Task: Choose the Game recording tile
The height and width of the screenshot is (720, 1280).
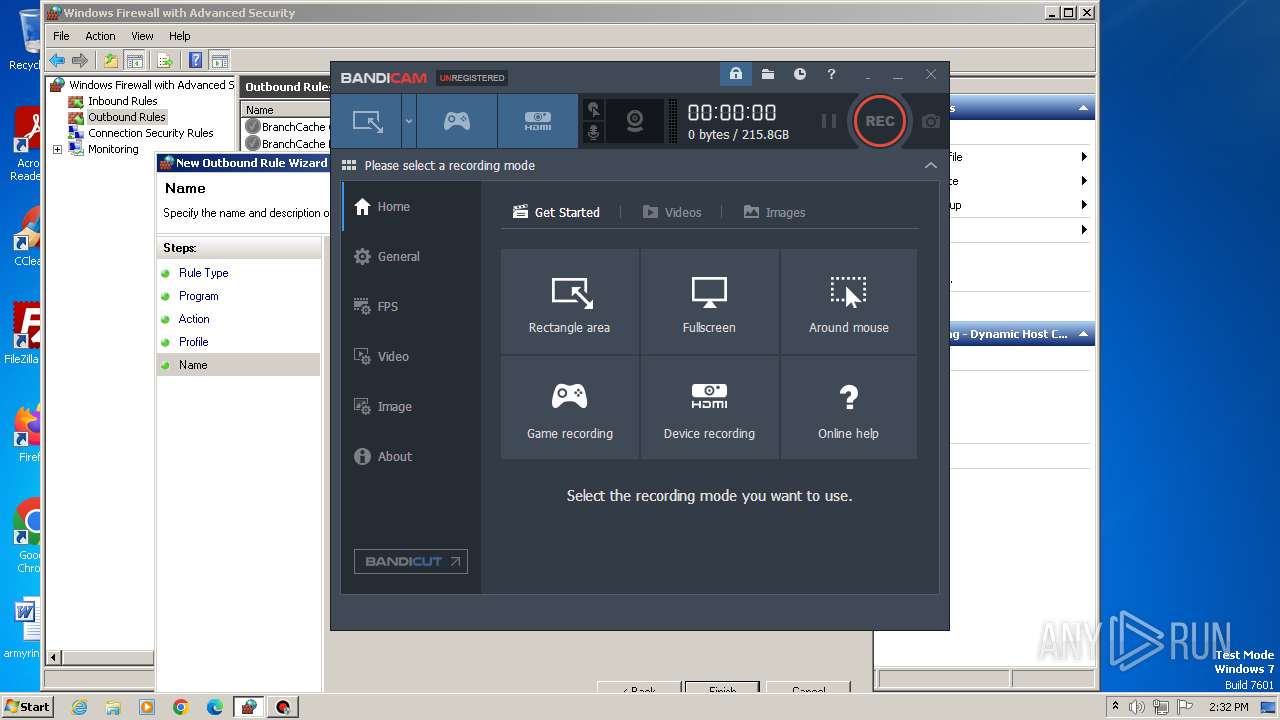Action: (569, 407)
